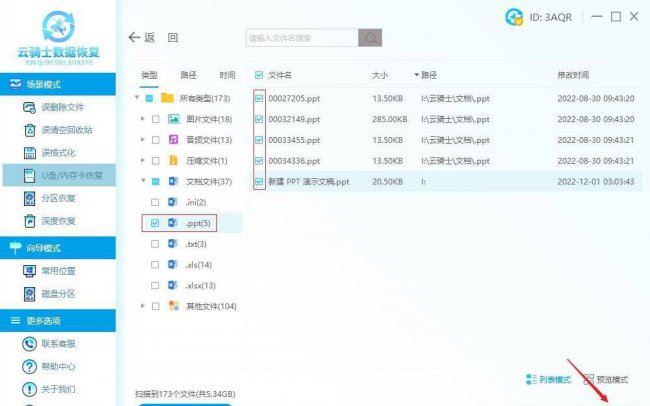Select the 误格式化 floppy disk icon
Image resolution: width=650 pixels, height=406 pixels.
click(29, 153)
